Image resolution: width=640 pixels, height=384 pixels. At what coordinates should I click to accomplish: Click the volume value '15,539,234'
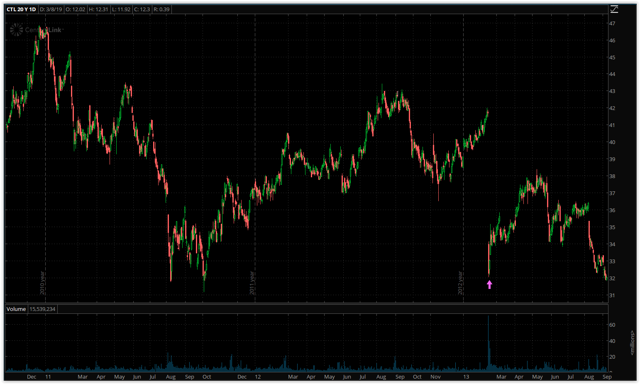click(x=42, y=309)
